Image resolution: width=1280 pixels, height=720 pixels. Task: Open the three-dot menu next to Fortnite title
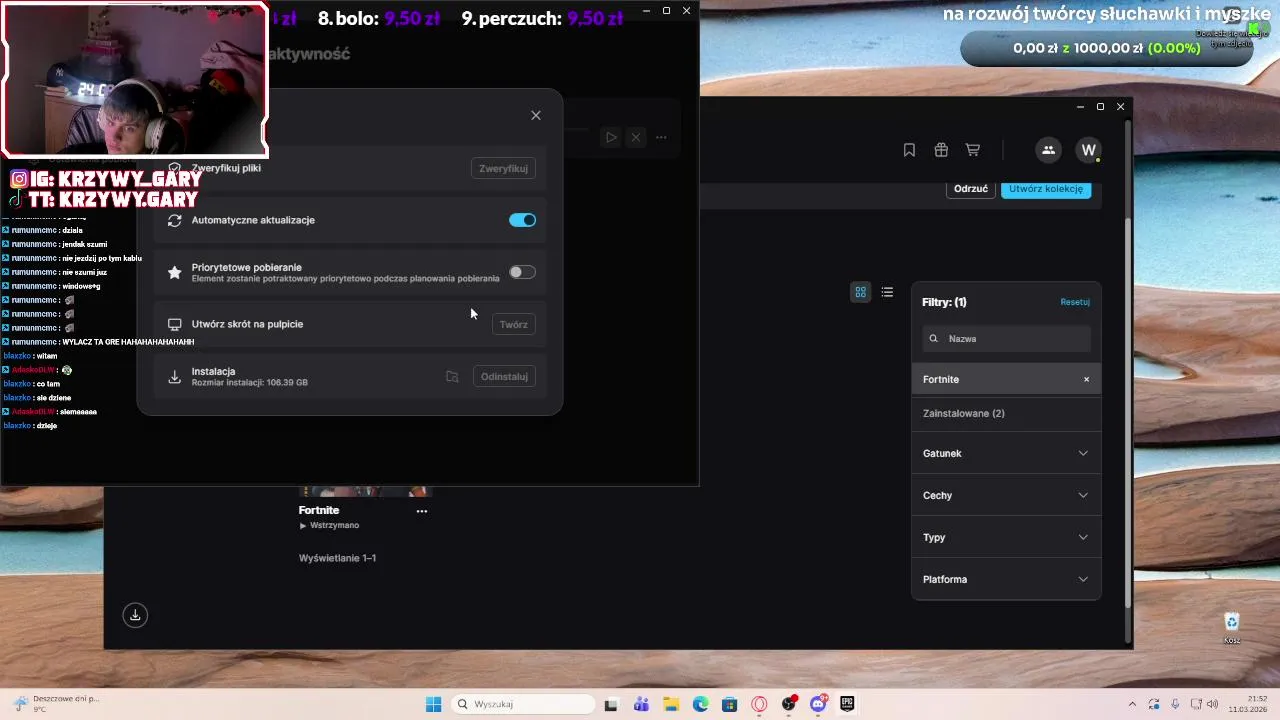(422, 511)
